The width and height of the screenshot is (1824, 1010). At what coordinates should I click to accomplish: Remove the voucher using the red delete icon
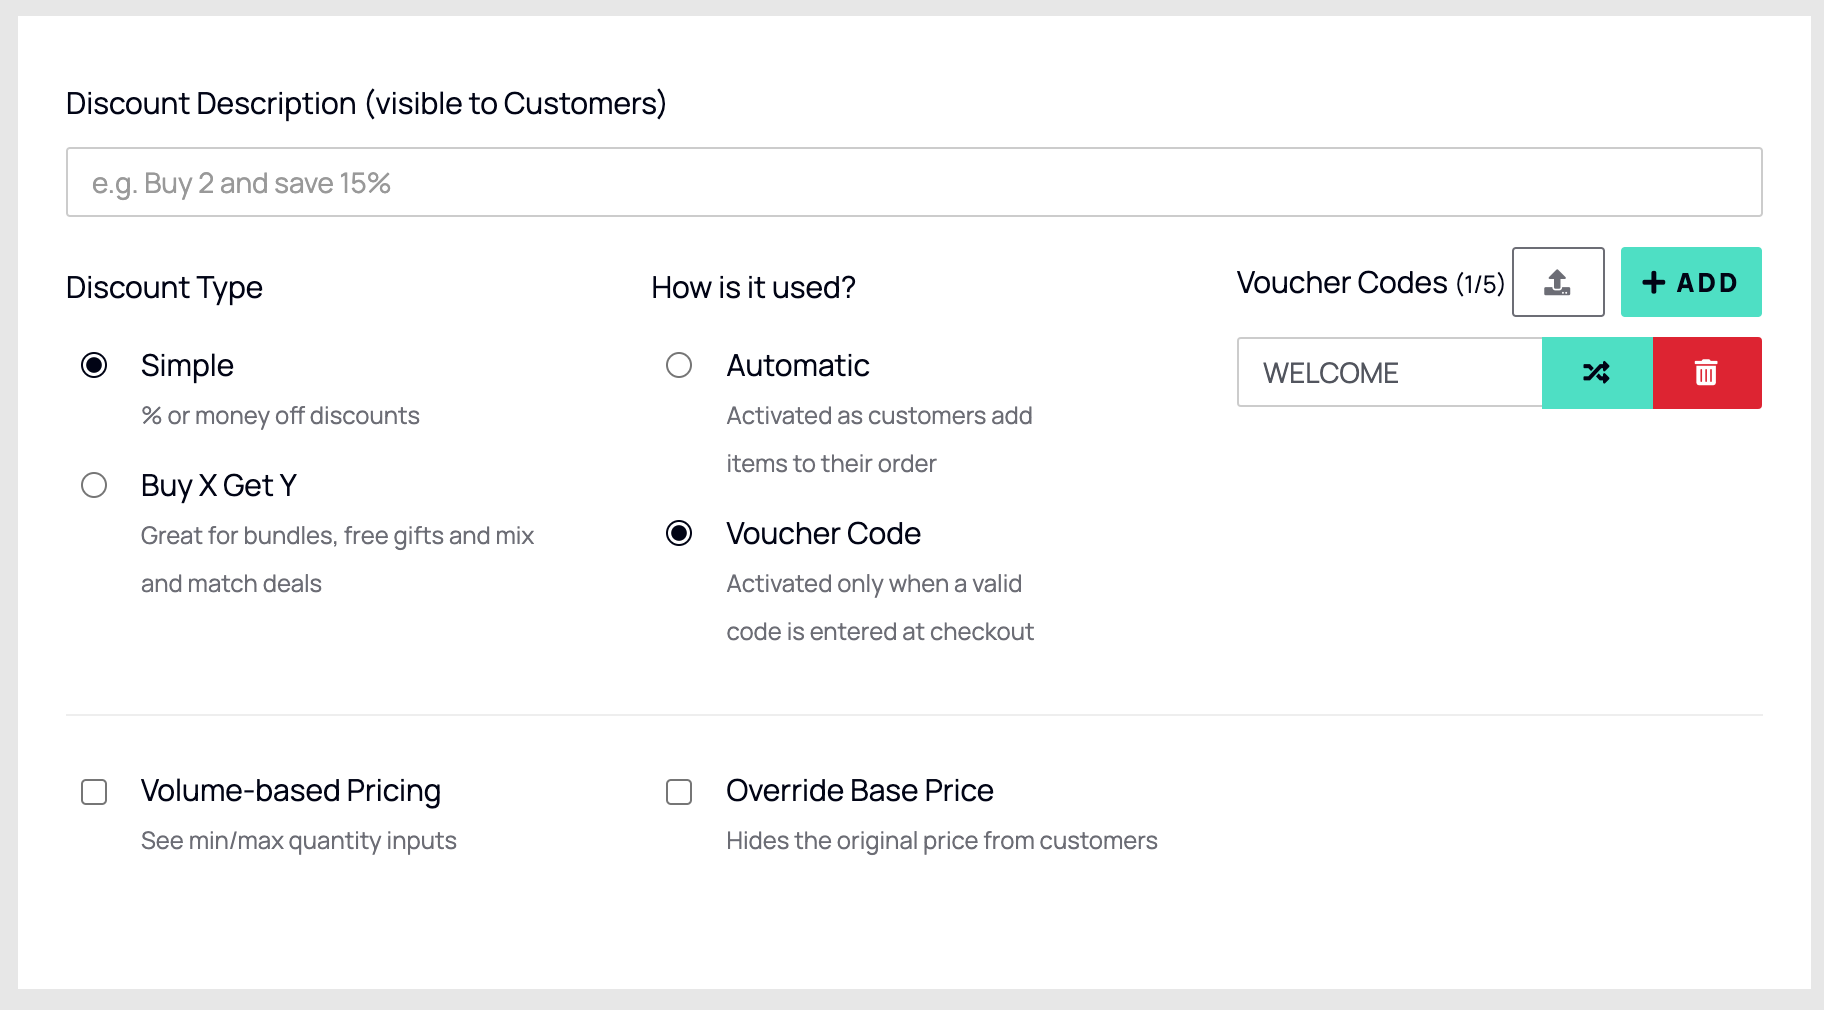(1706, 372)
